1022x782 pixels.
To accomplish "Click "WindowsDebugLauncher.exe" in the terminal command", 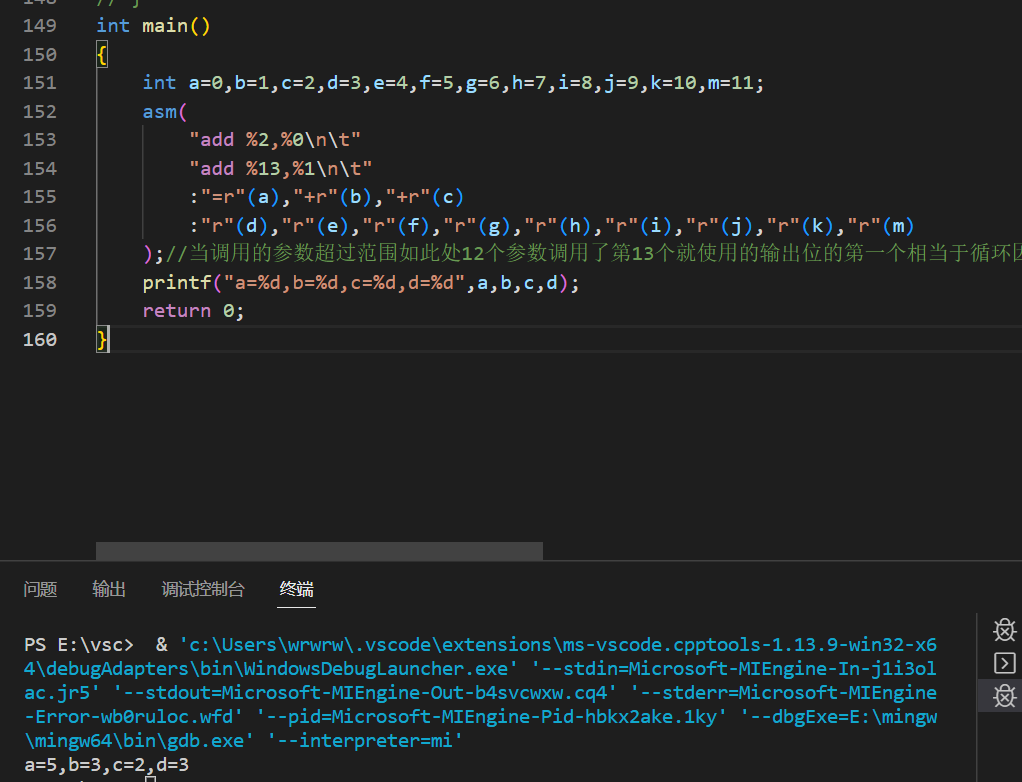I will 376,669.
